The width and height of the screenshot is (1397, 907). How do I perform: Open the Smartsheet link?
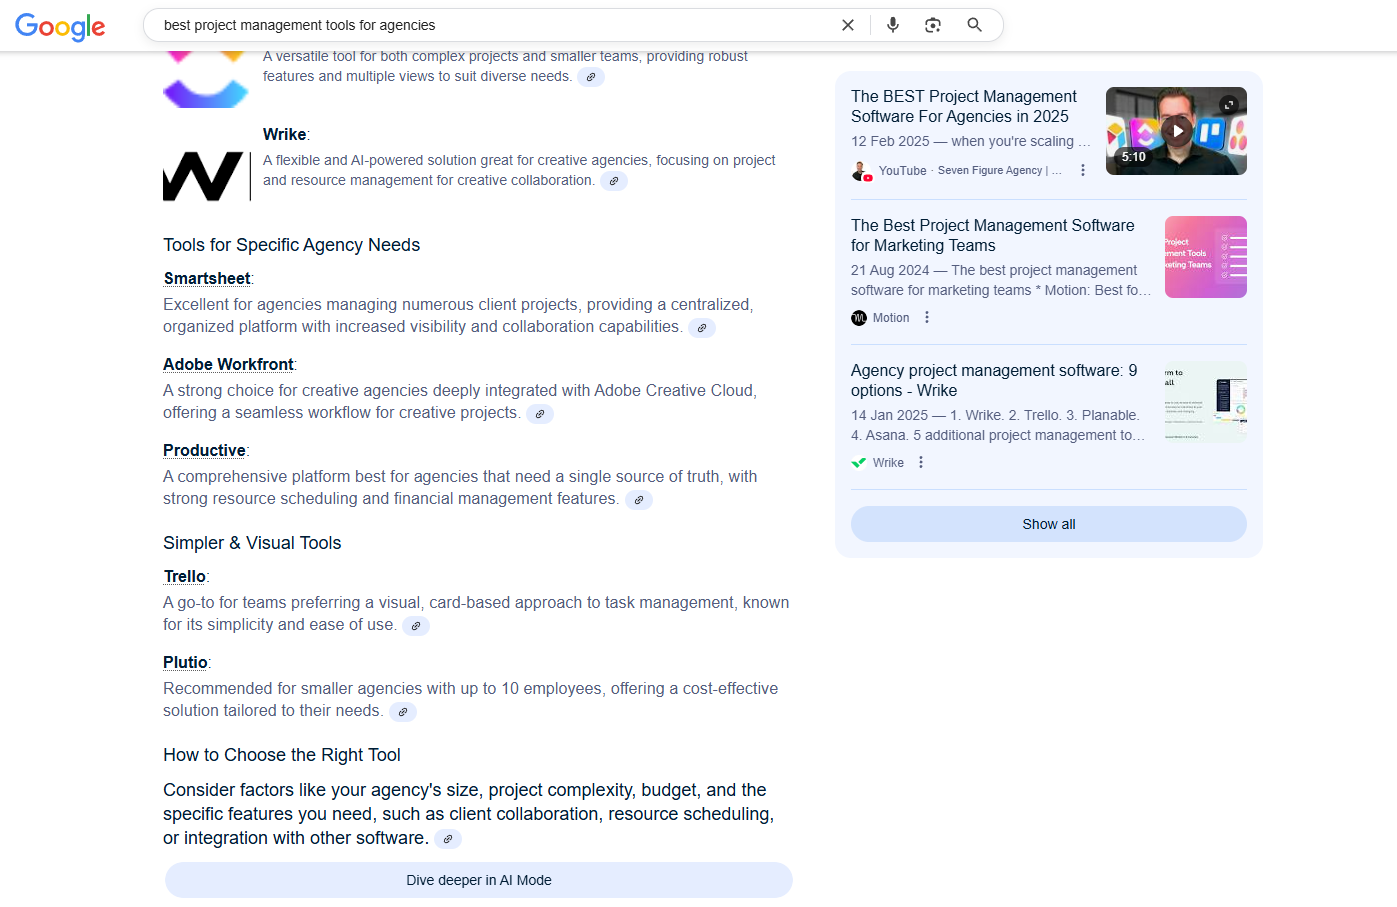(x=207, y=279)
